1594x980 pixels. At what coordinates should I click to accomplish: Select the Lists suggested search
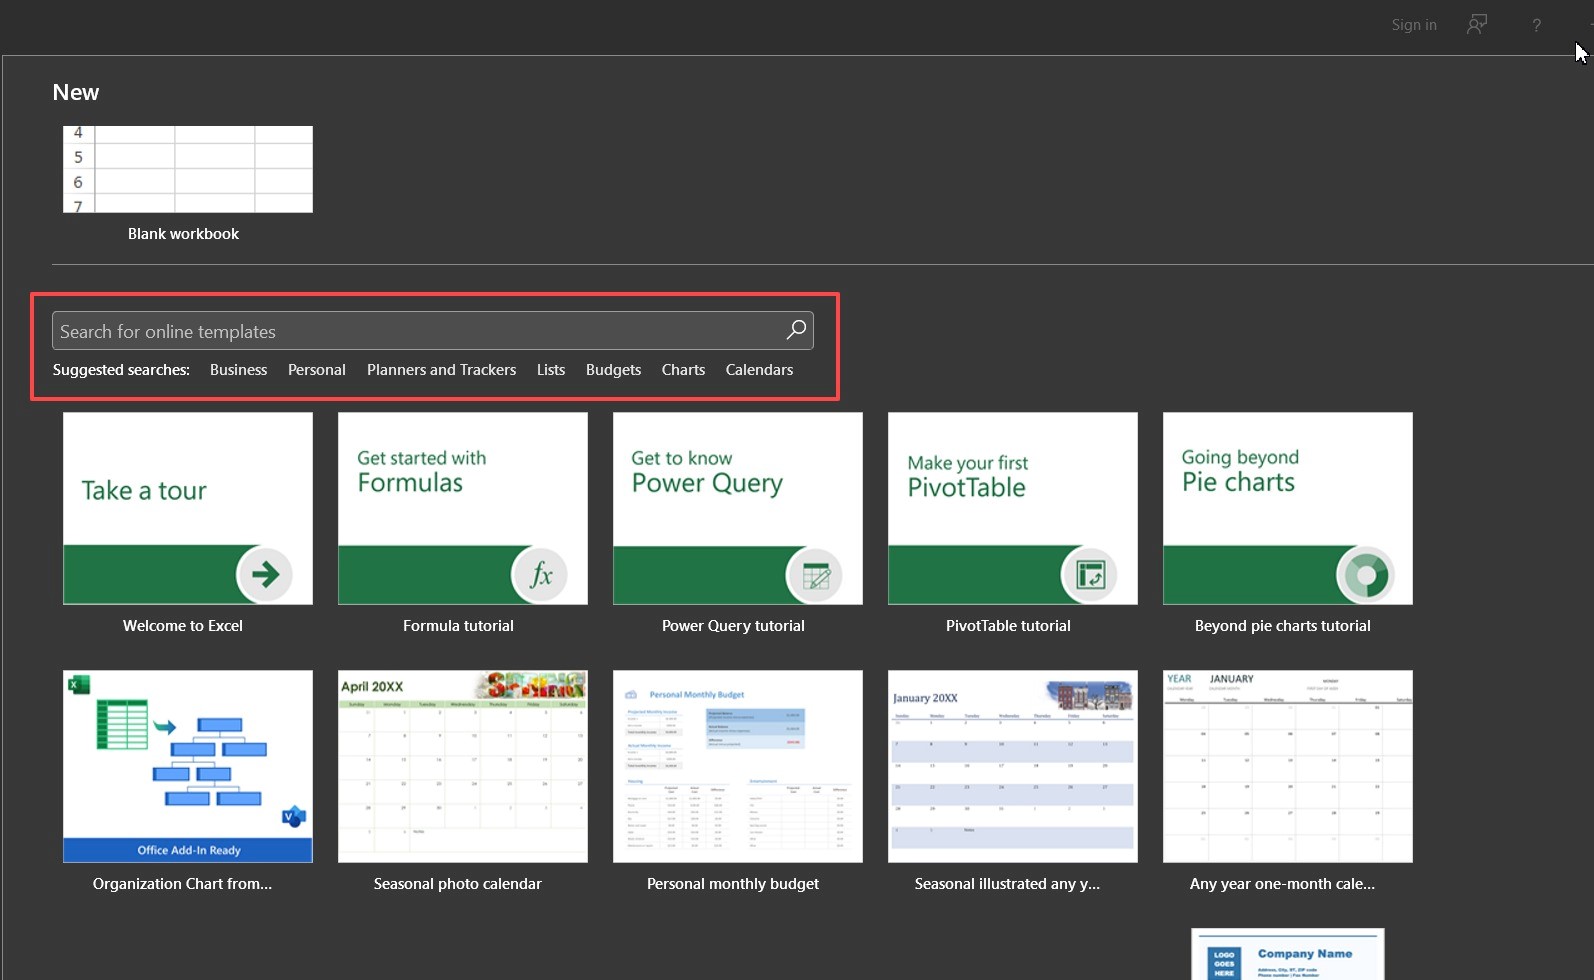[551, 370]
